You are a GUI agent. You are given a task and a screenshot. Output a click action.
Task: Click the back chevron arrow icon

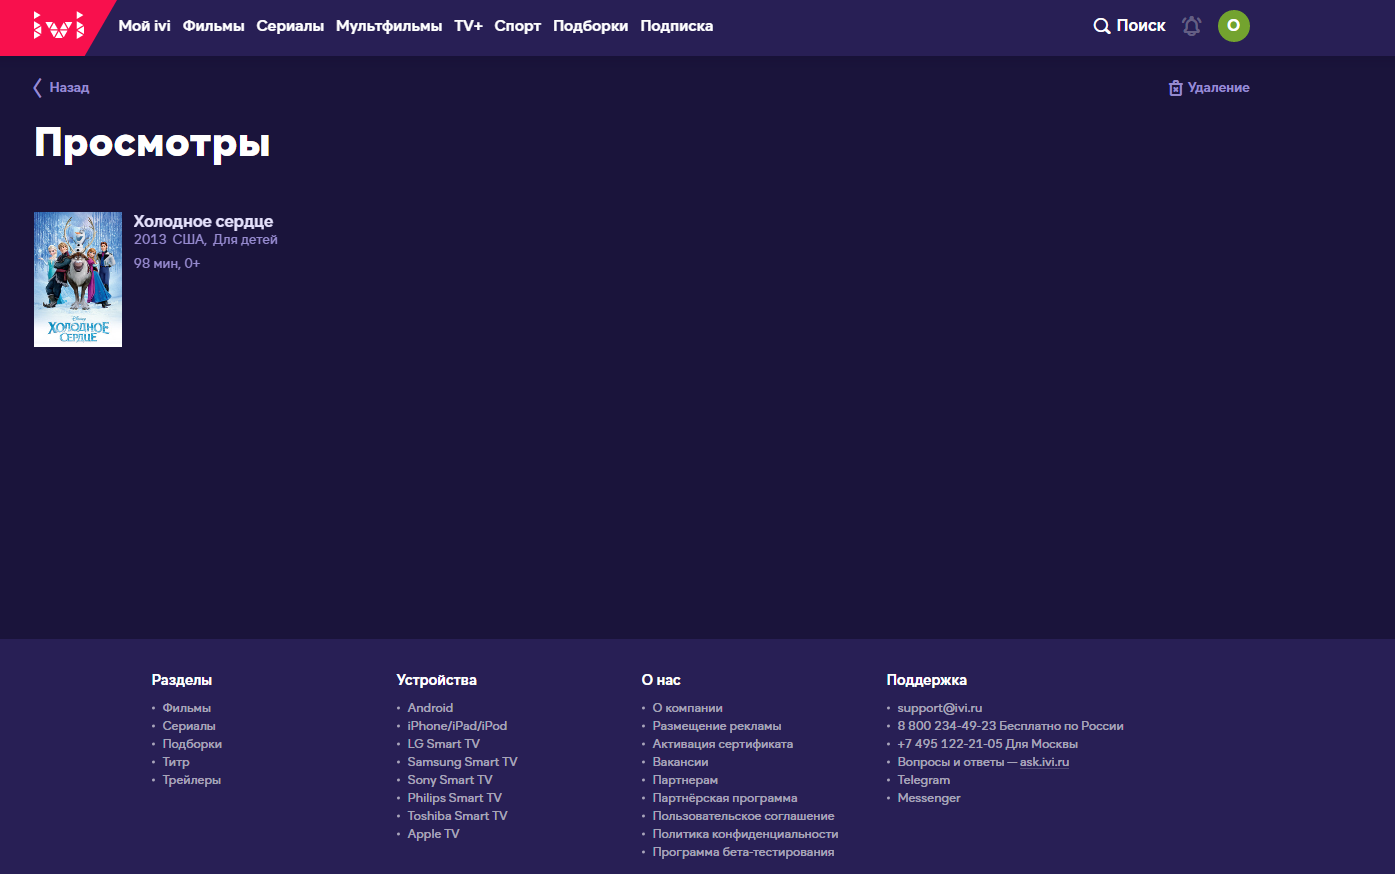(x=38, y=88)
